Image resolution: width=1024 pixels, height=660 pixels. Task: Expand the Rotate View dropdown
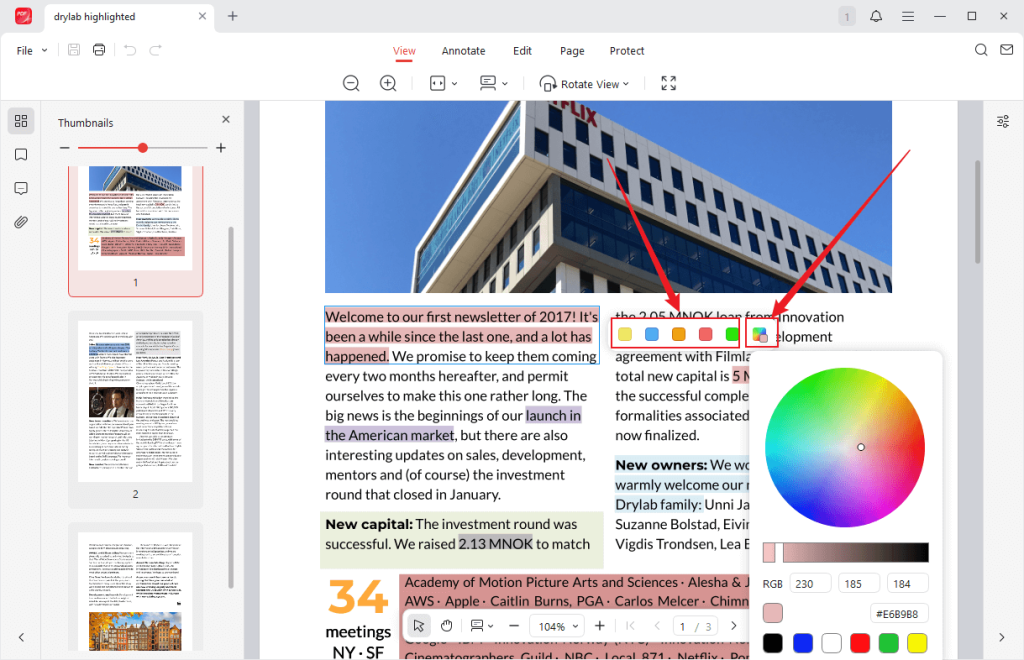585,83
